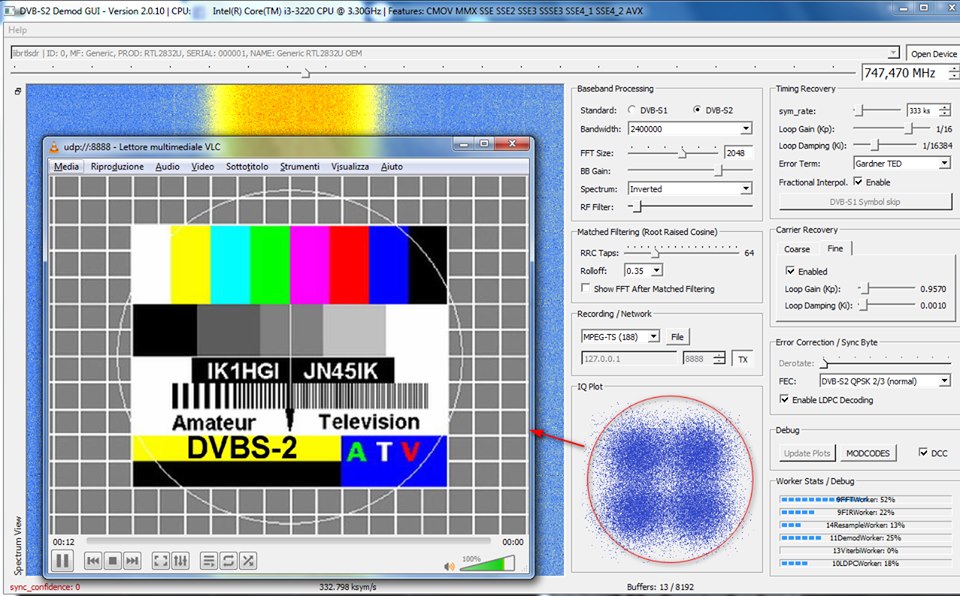Disable LDPC Decoding checkbox

[x=784, y=400]
